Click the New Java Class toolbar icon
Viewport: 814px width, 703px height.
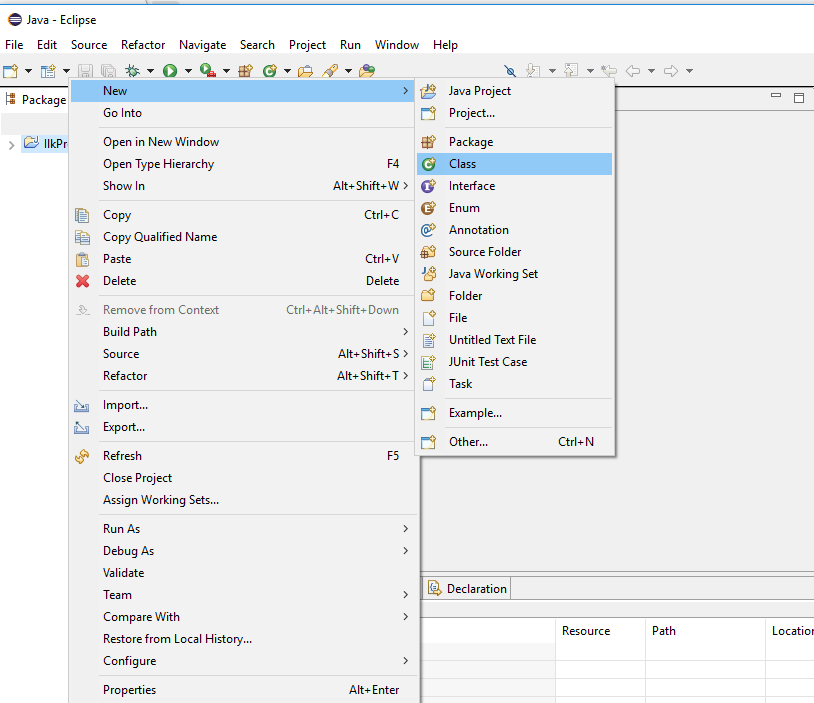(269, 71)
